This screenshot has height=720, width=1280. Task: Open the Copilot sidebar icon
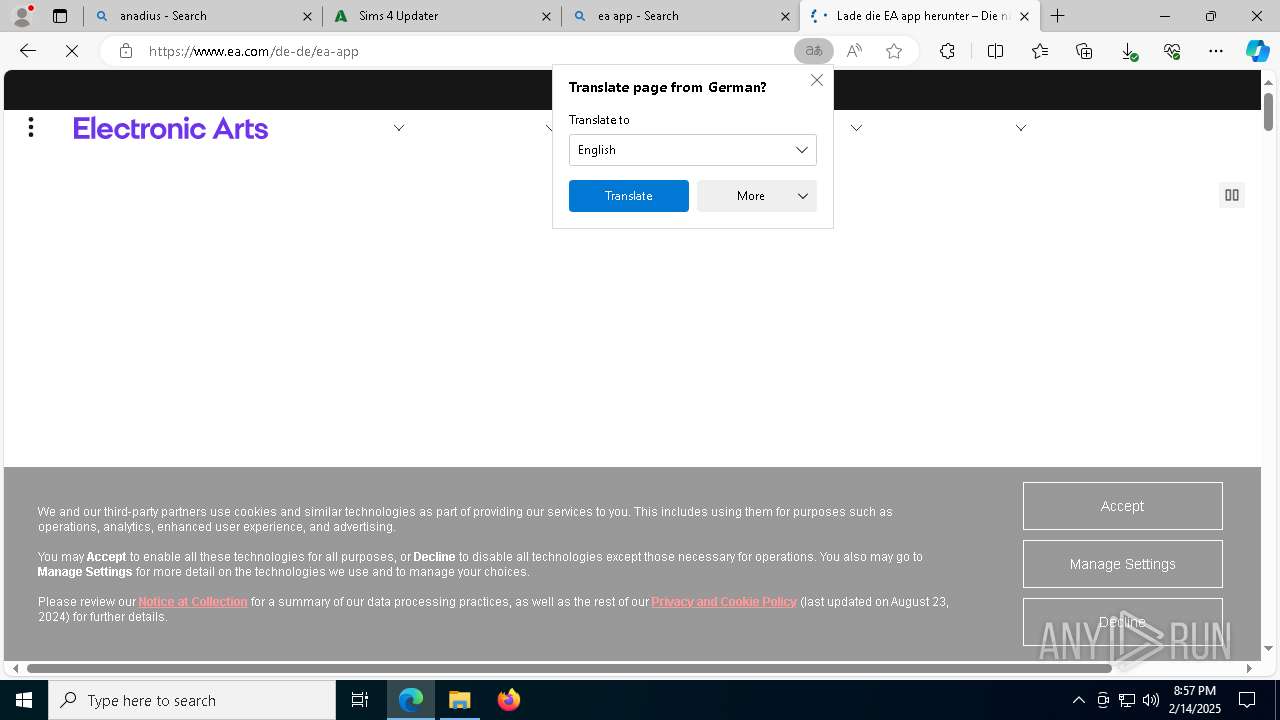coord(1258,51)
